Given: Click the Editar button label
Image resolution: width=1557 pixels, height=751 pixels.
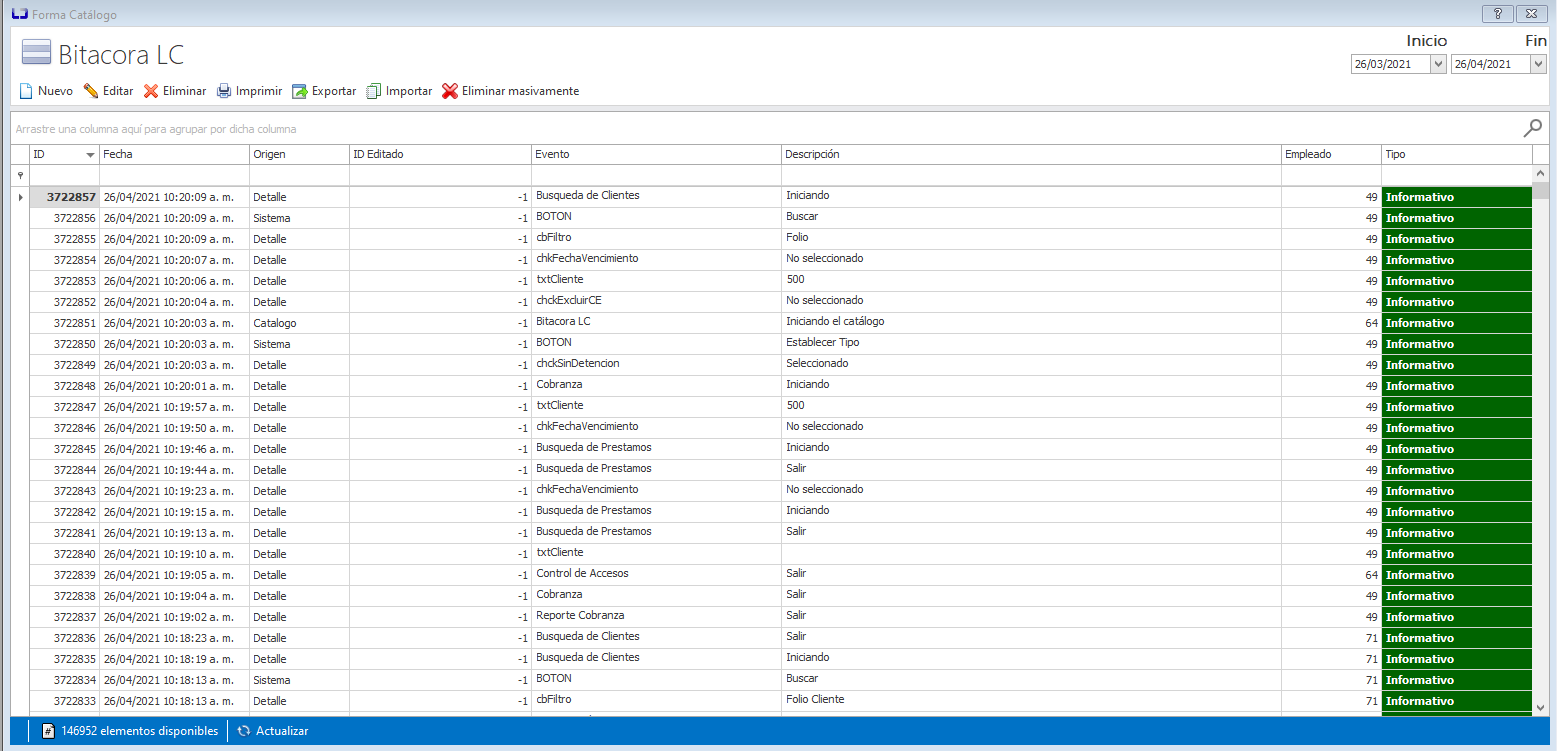Looking at the screenshot, I should [118, 91].
